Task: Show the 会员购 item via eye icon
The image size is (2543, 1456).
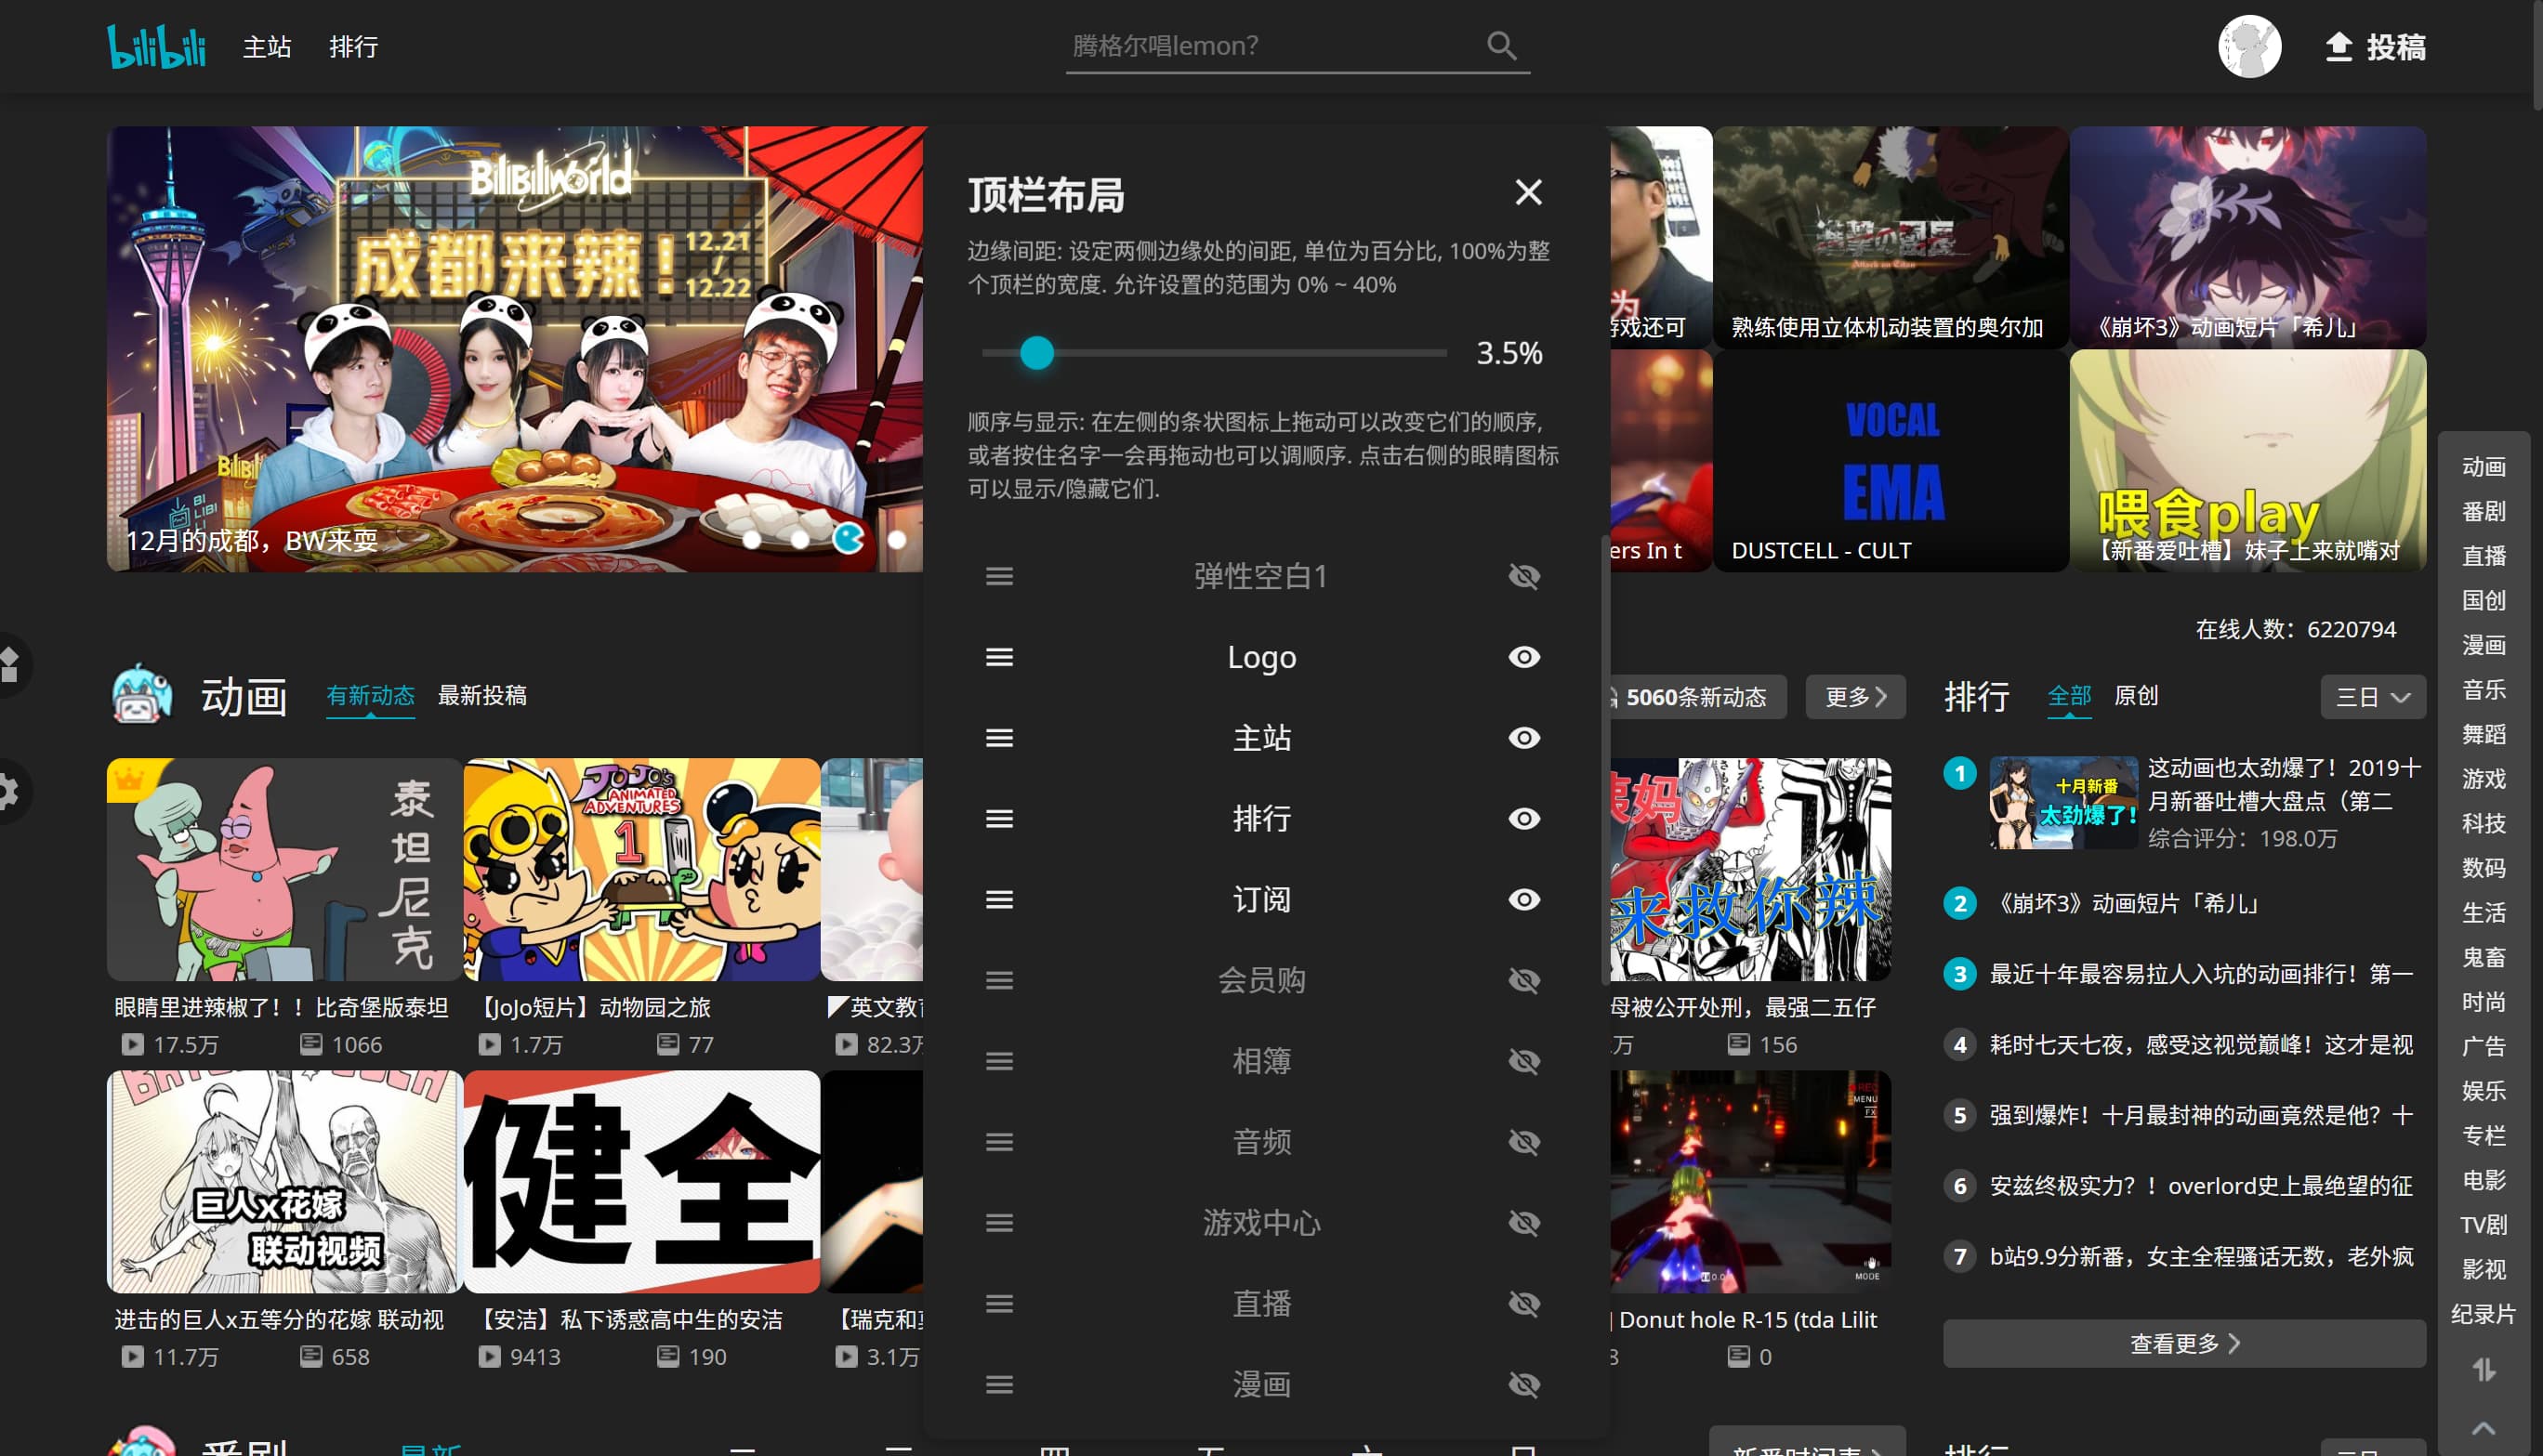Action: pyautogui.click(x=1523, y=980)
